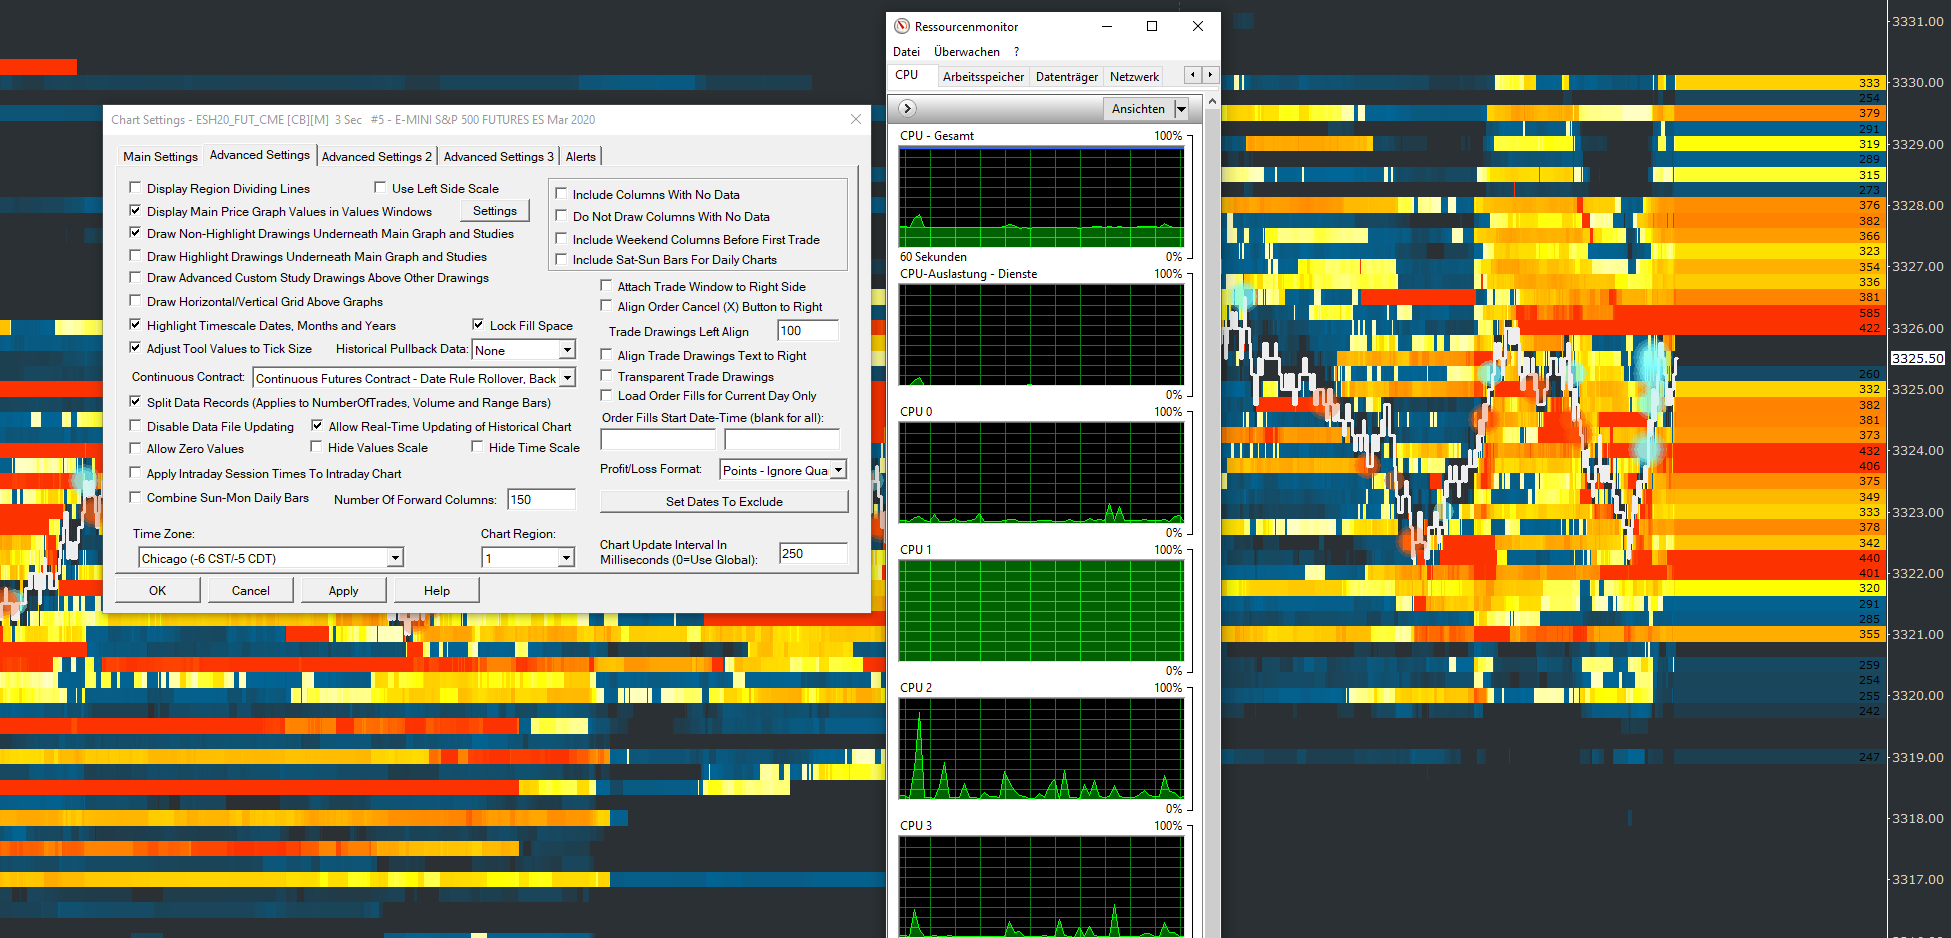The height and width of the screenshot is (938, 1951).
Task: Enable Combine Sun-Mon Daily Bars
Action: point(135,497)
